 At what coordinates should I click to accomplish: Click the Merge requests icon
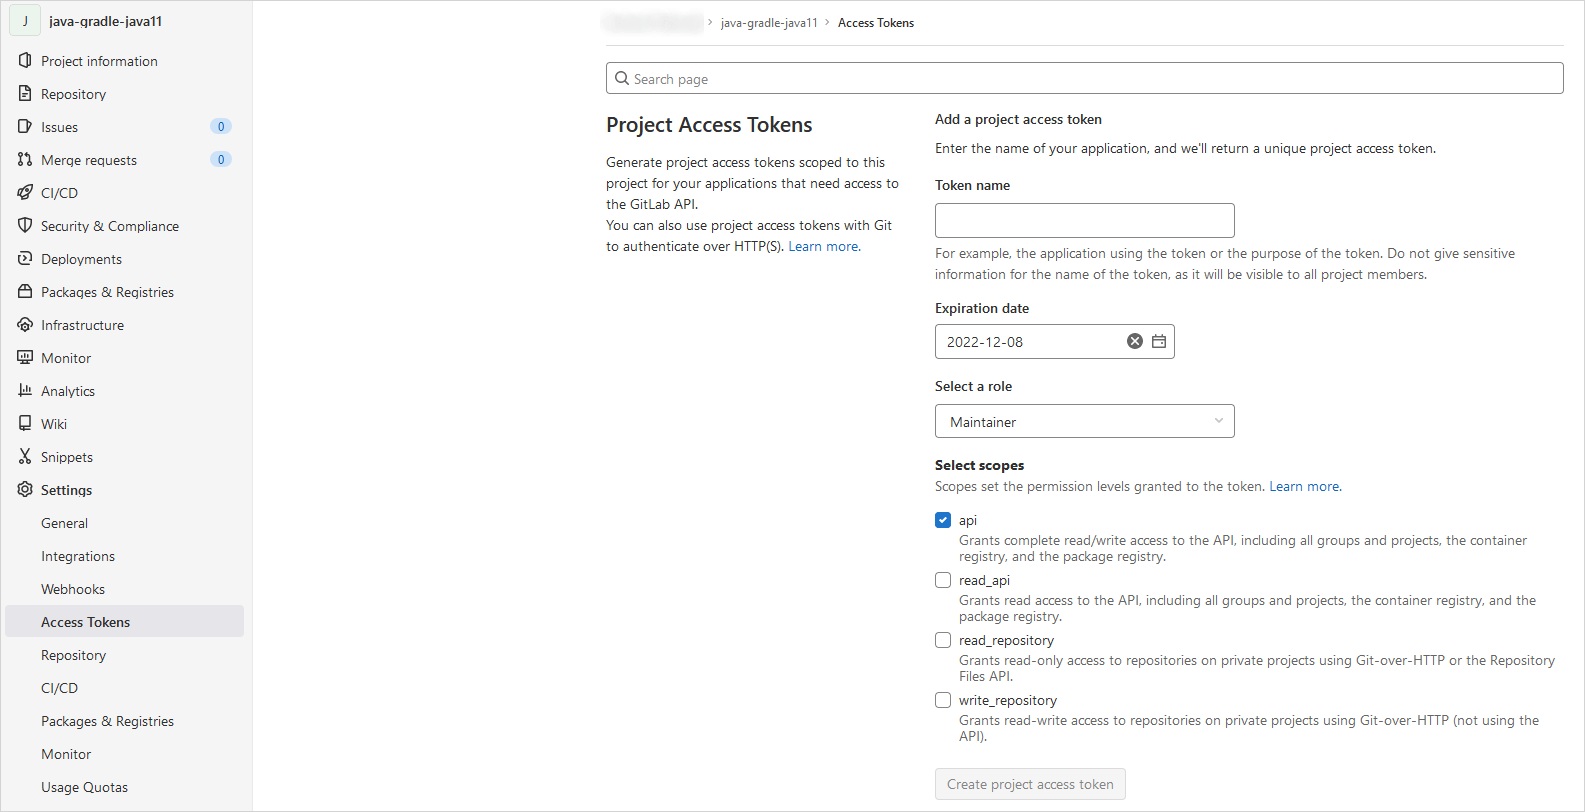tap(25, 160)
